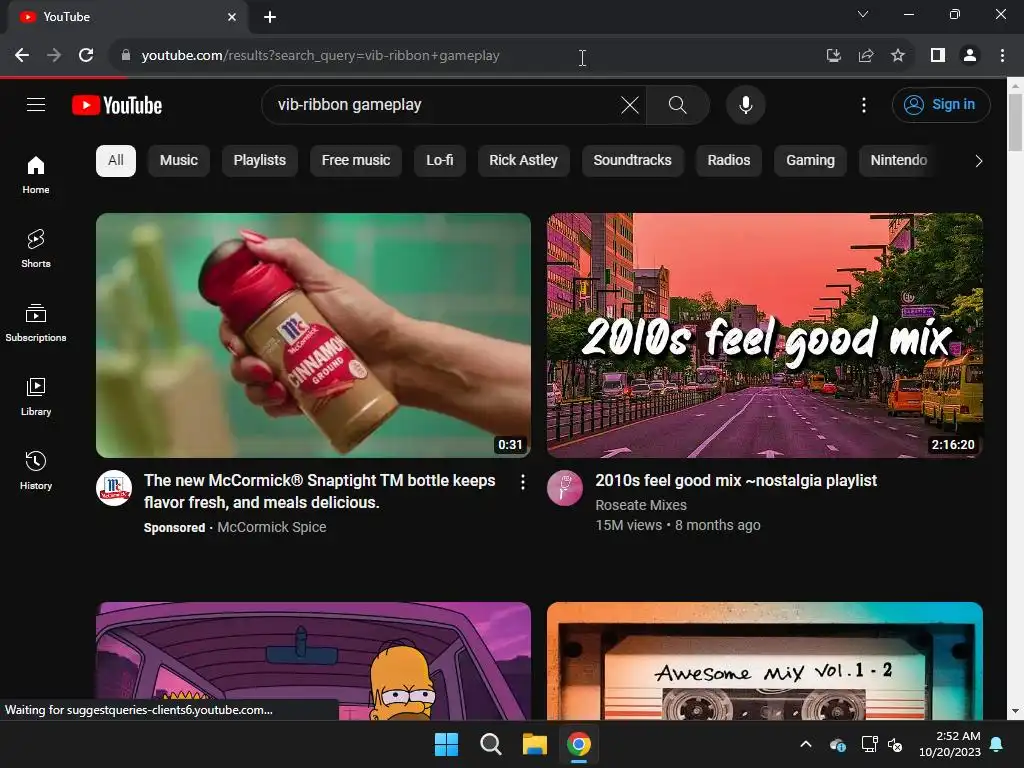The image size is (1024, 768).
Task: Click the browser forward arrow
Action: (x=54, y=56)
